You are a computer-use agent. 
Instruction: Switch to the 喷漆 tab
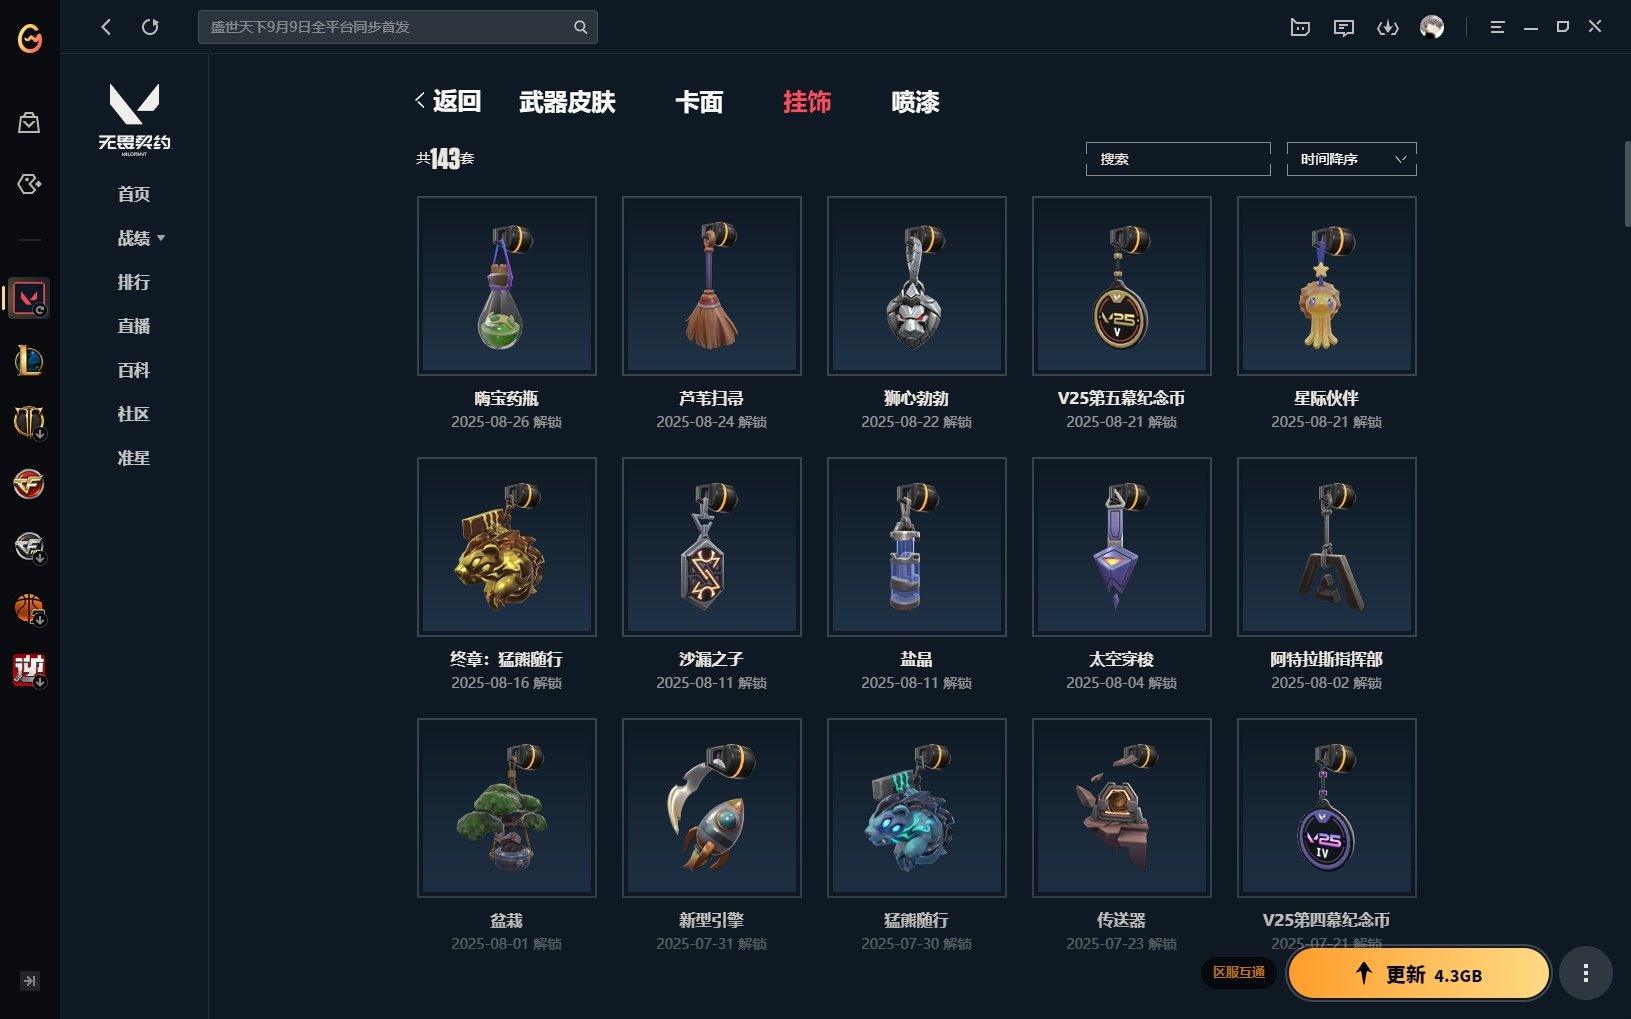[915, 102]
